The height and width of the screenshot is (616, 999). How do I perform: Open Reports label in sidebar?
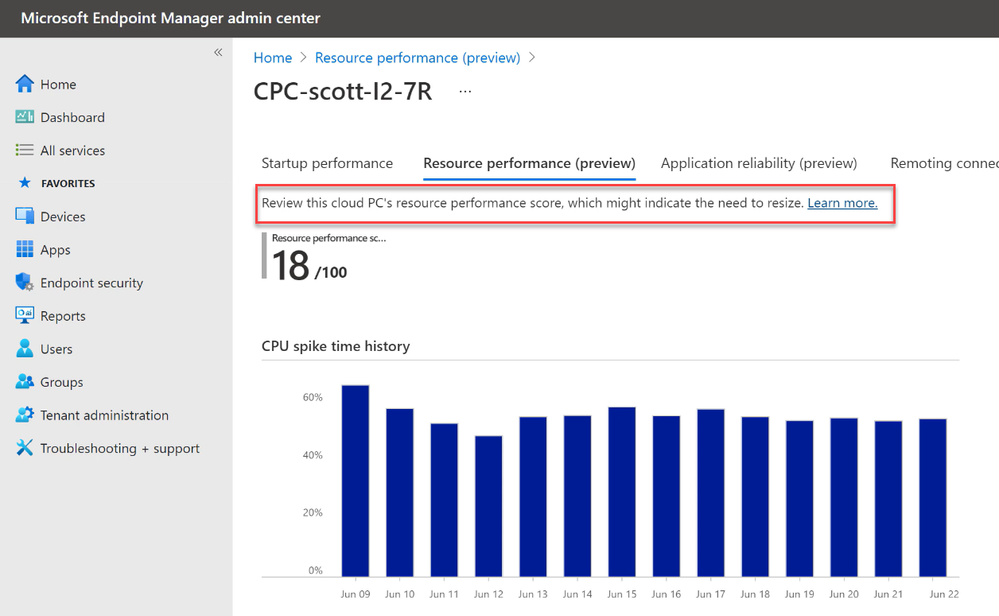pos(62,316)
